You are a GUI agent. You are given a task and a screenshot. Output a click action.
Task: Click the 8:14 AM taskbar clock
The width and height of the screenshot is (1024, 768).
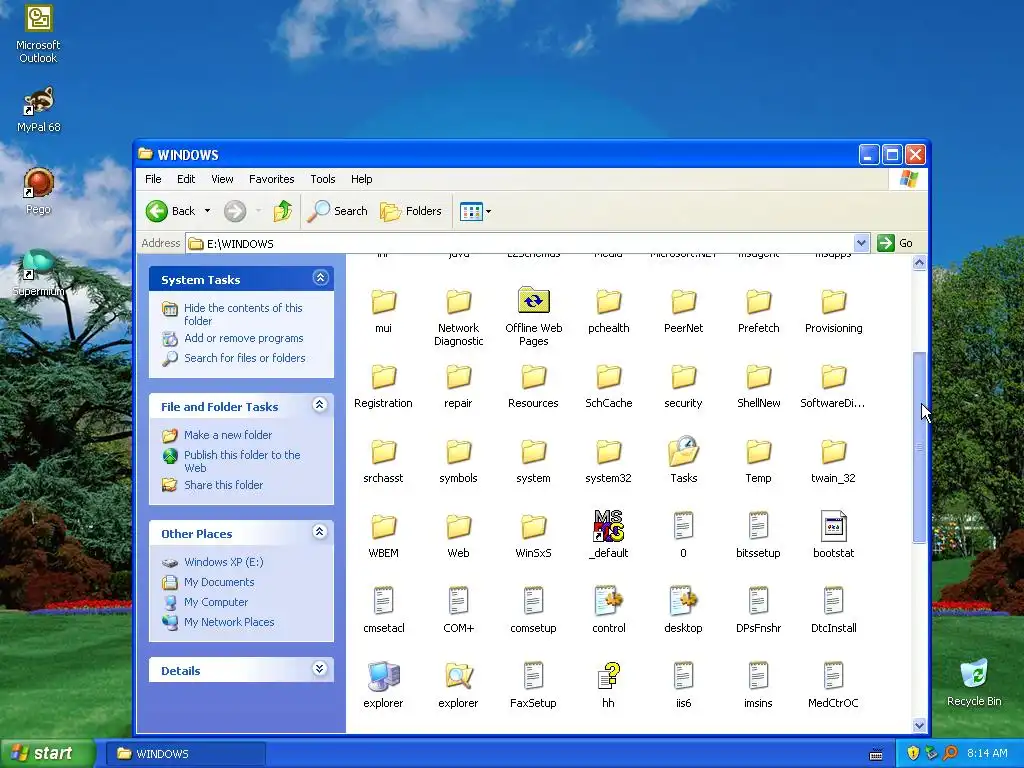tap(987, 754)
